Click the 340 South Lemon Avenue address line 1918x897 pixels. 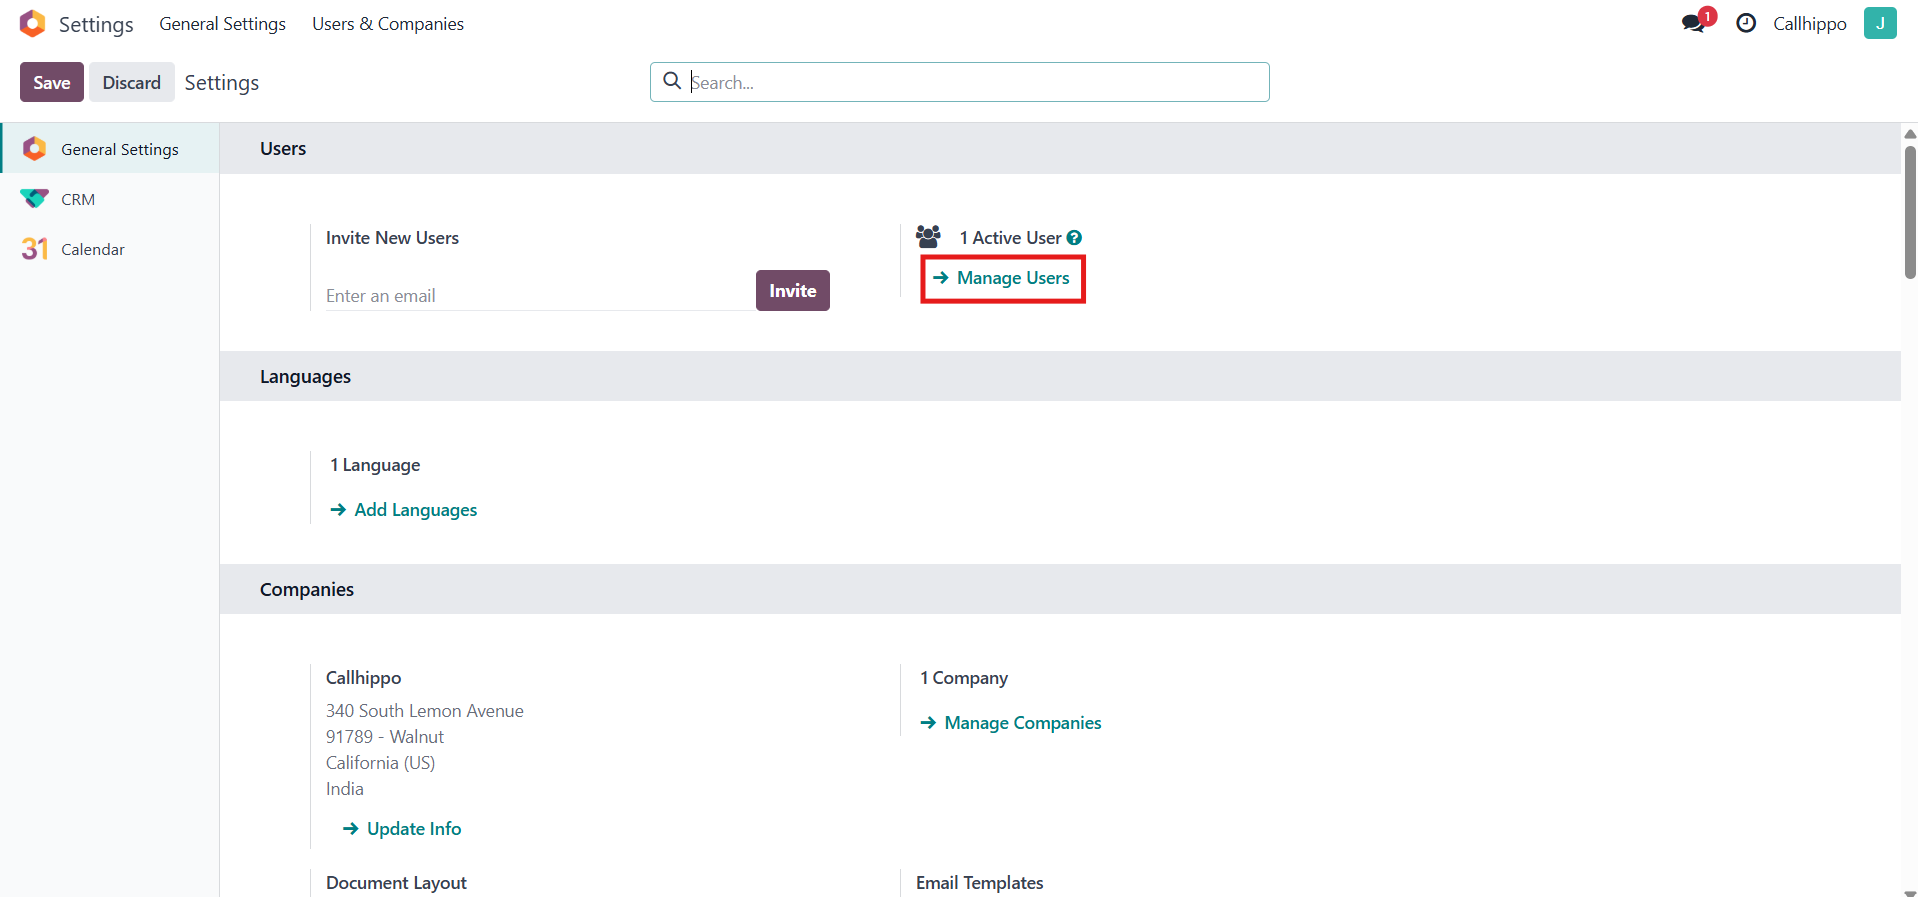(425, 711)
